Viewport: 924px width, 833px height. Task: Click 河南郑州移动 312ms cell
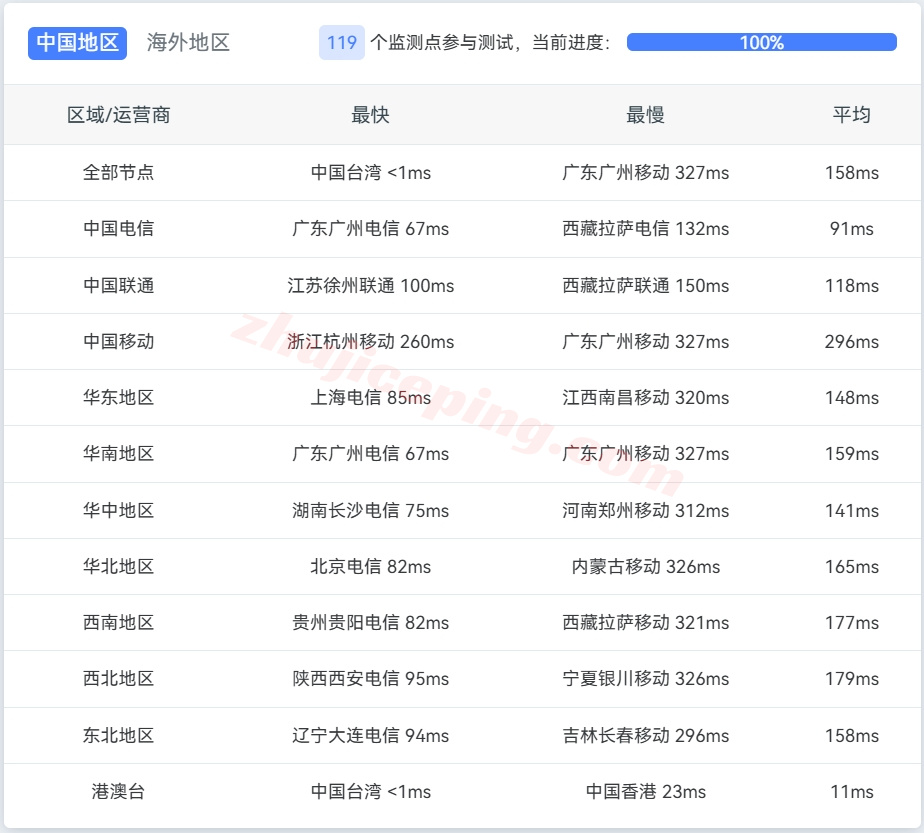click(x=646, y=511)
